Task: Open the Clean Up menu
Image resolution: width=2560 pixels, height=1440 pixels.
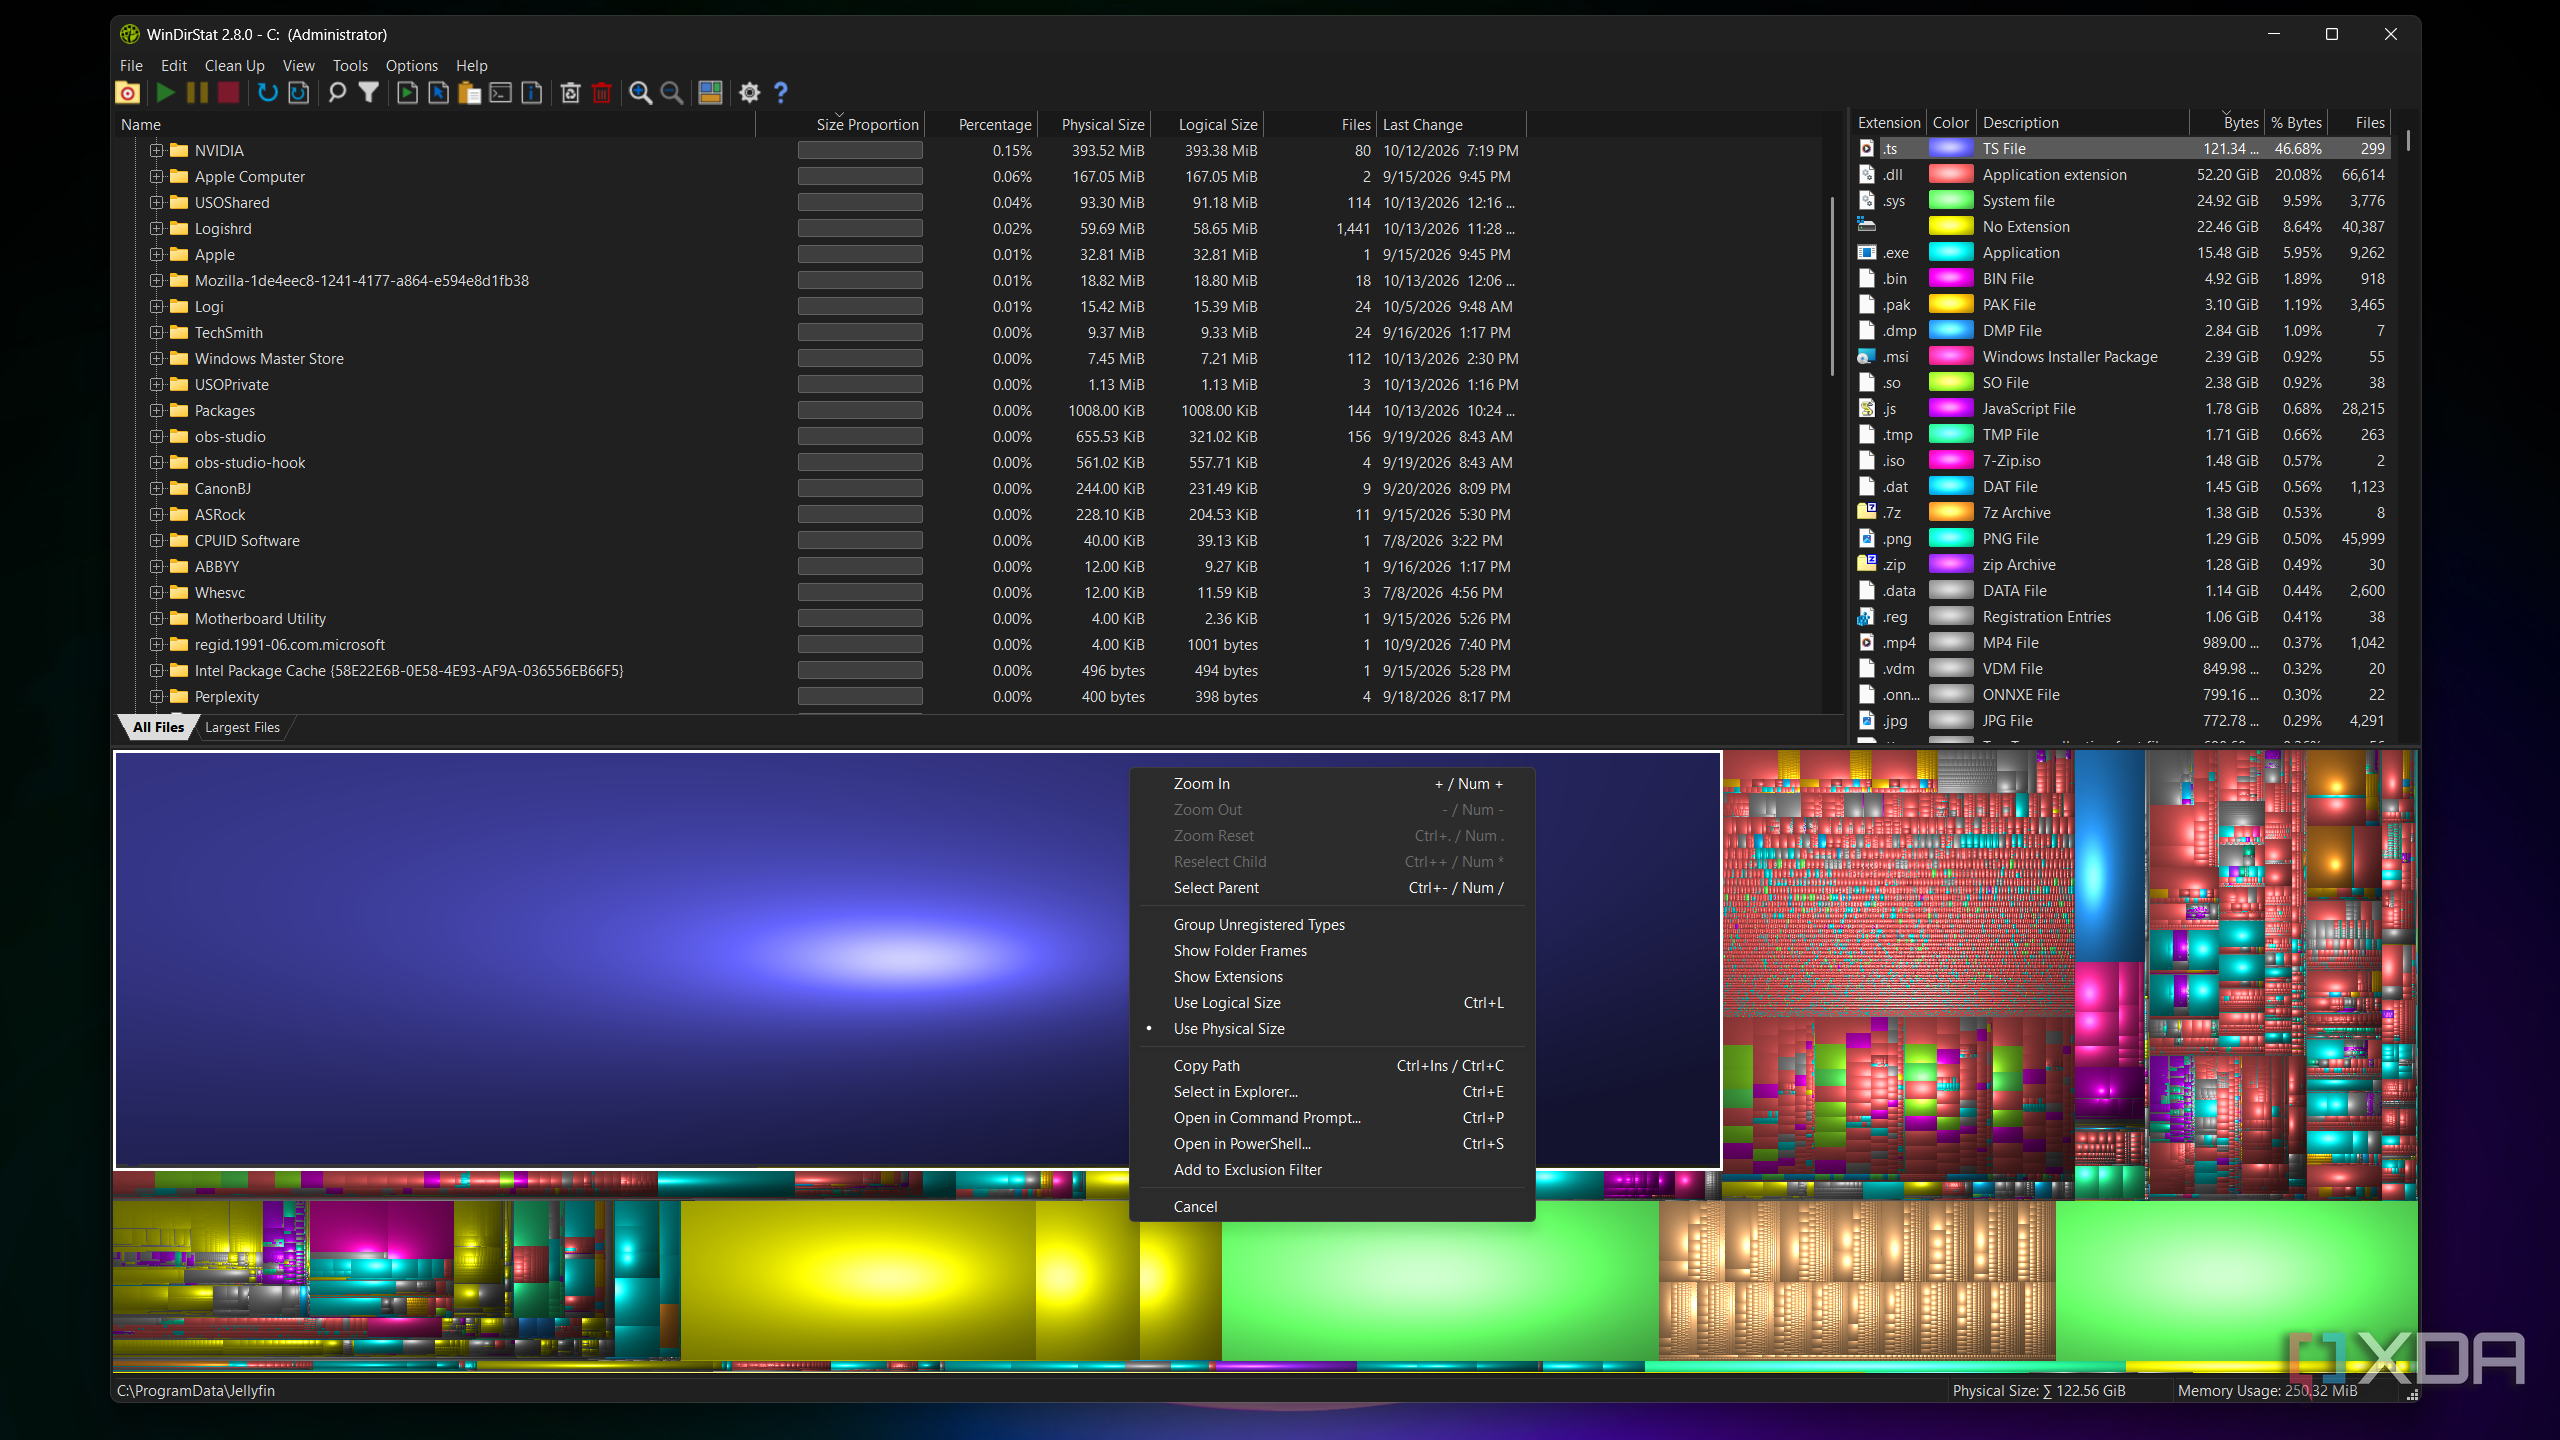Action: pyautogui.click(x=235, y=65)
